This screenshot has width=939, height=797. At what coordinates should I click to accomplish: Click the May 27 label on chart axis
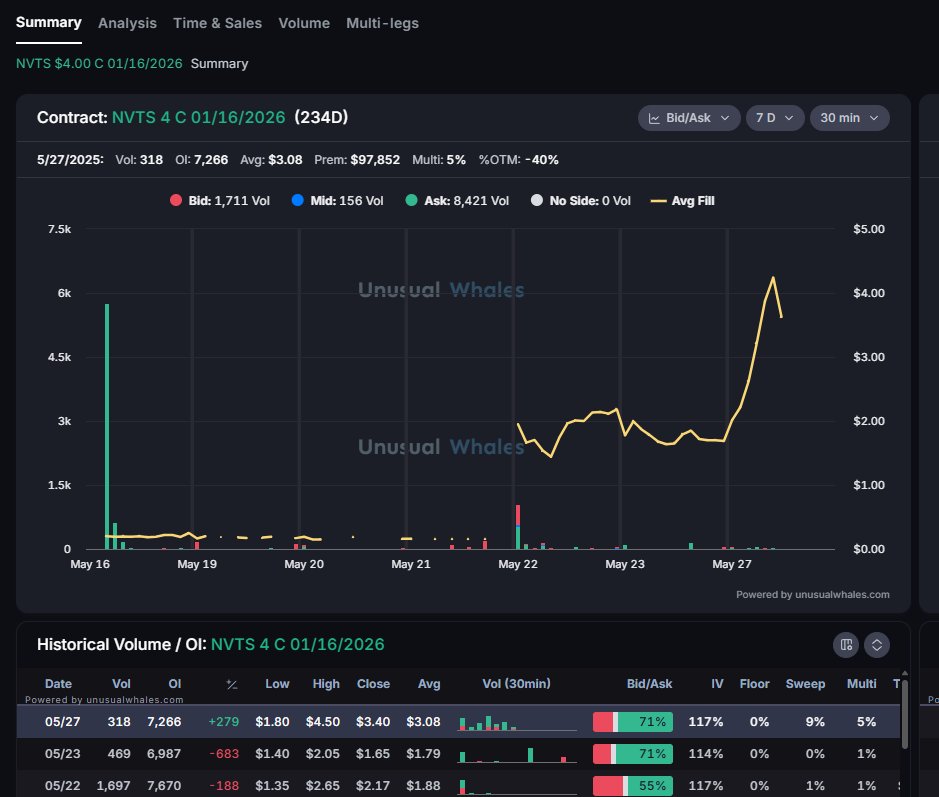(732, 564)
